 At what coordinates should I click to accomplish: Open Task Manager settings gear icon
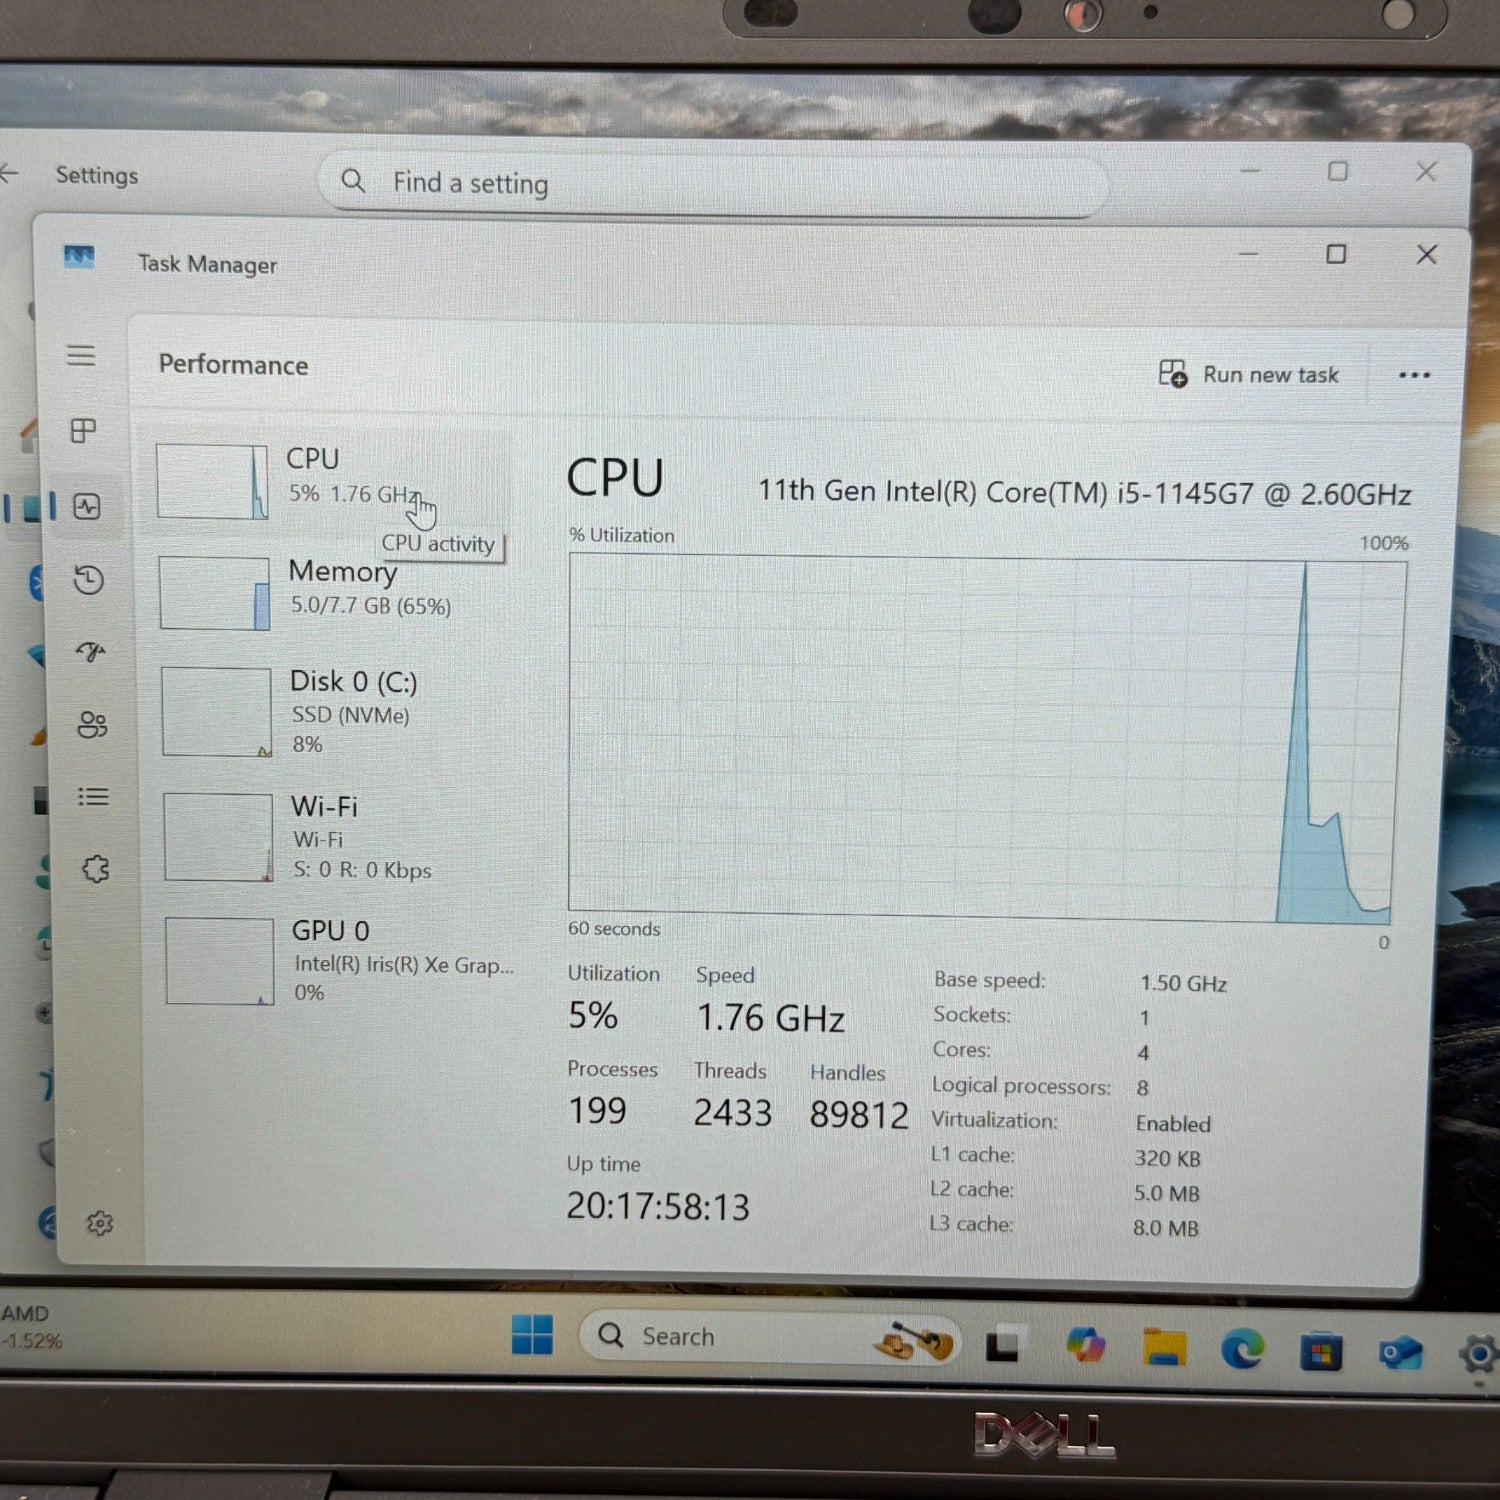pos(100,1223)
